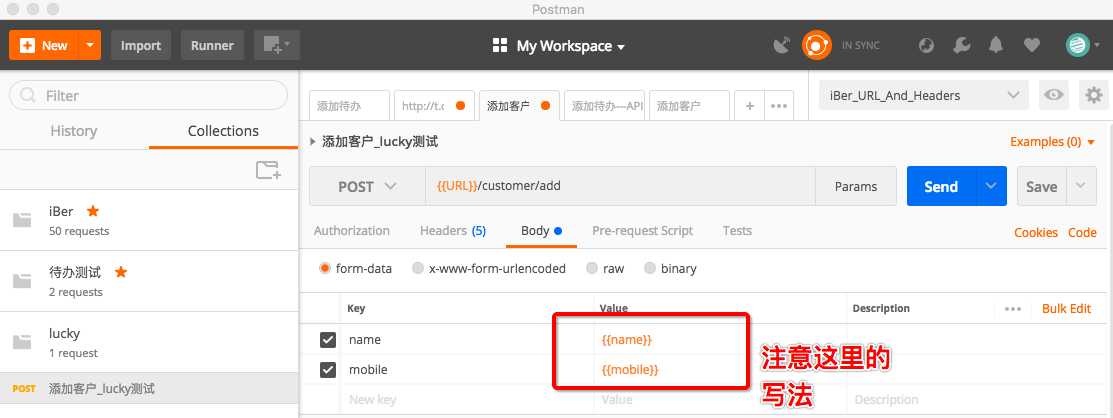
Task: Select the form-data radio button
Action: [325, 268]
